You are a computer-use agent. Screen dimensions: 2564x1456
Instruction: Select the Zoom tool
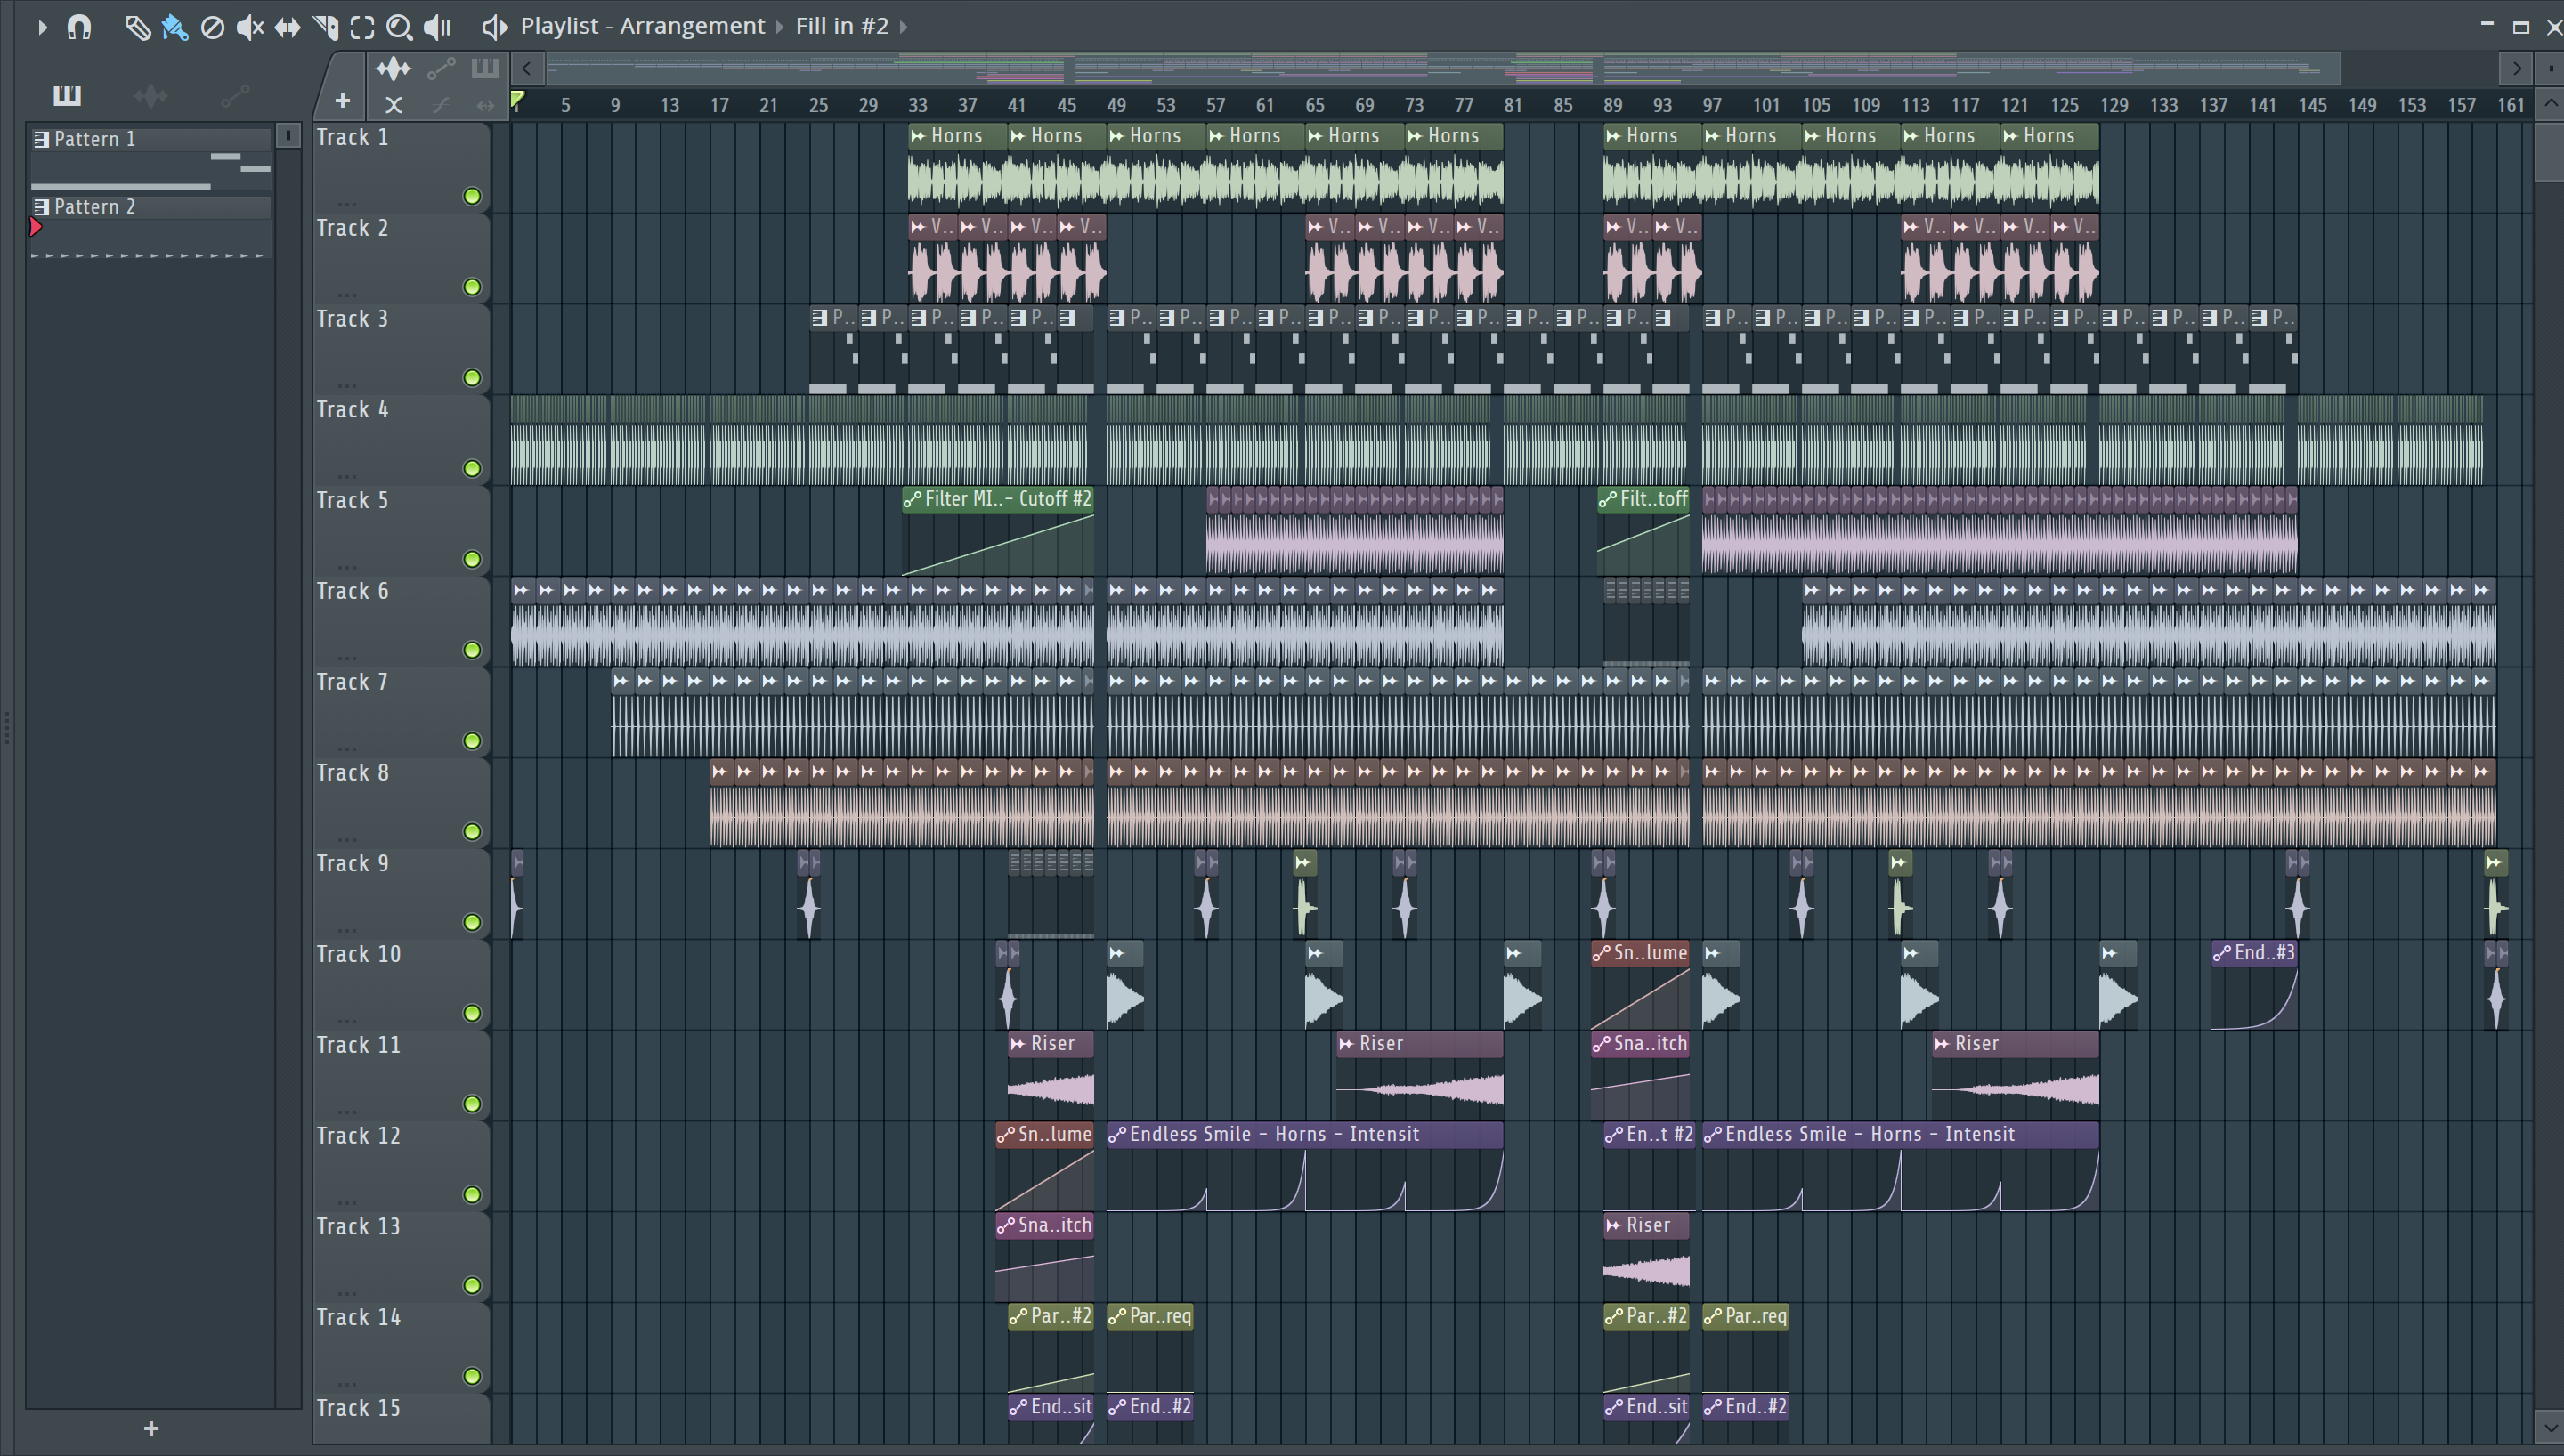pyautogui.click(x=399, y=27)
